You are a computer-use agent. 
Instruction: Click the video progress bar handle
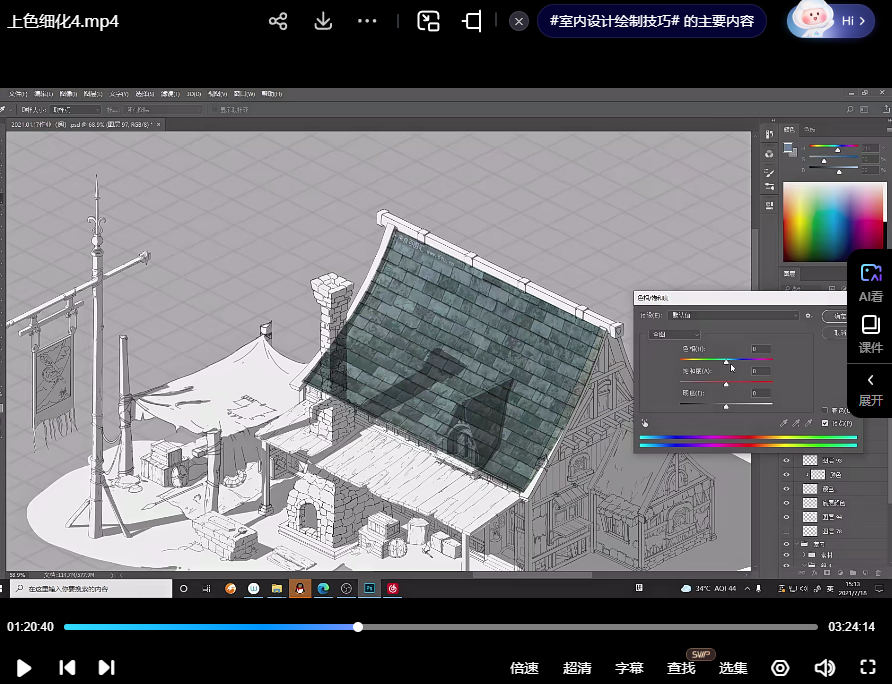[x=358, y=627]
